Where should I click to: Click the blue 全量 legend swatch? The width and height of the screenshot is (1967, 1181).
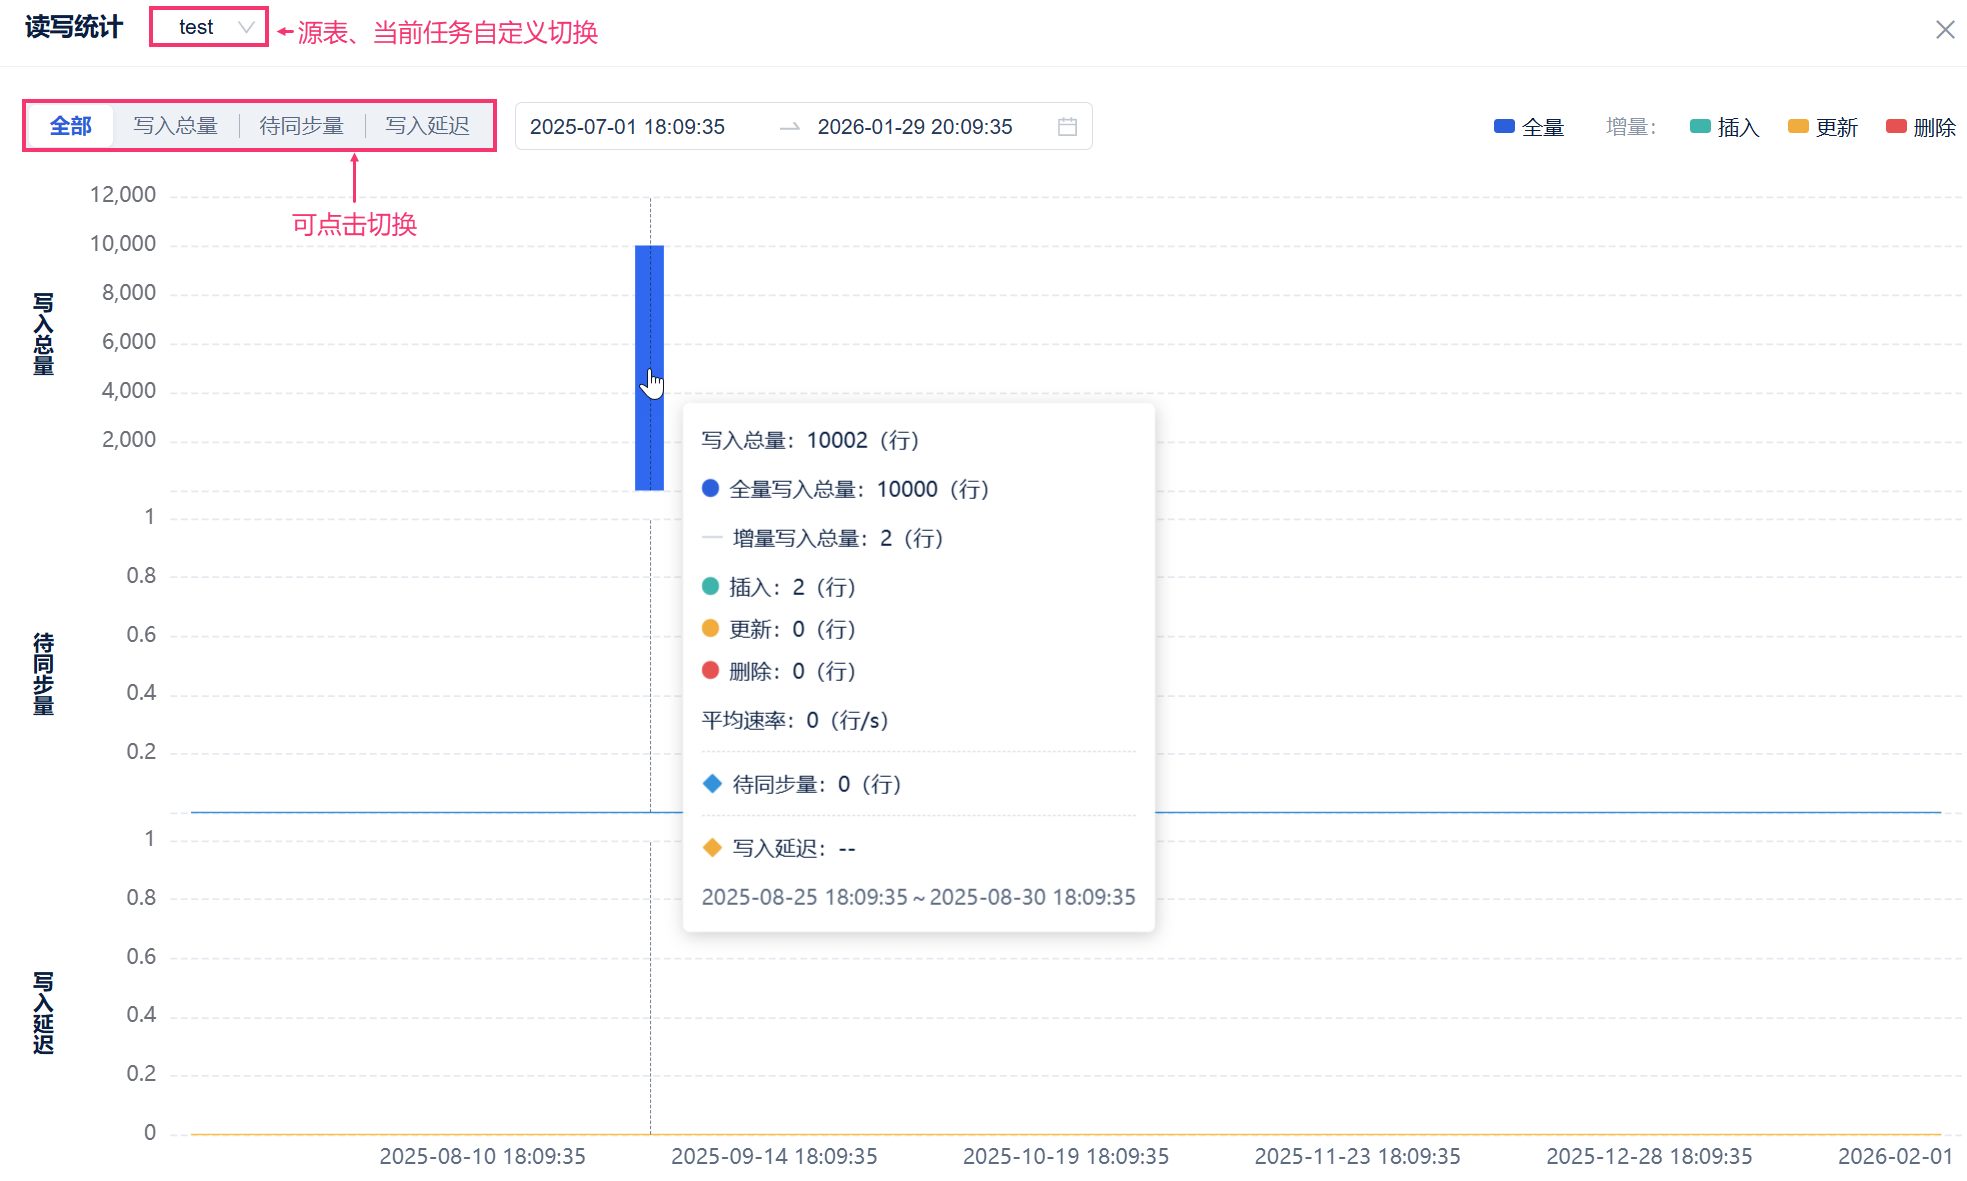pyautogui.click(x=1503, y=127)
